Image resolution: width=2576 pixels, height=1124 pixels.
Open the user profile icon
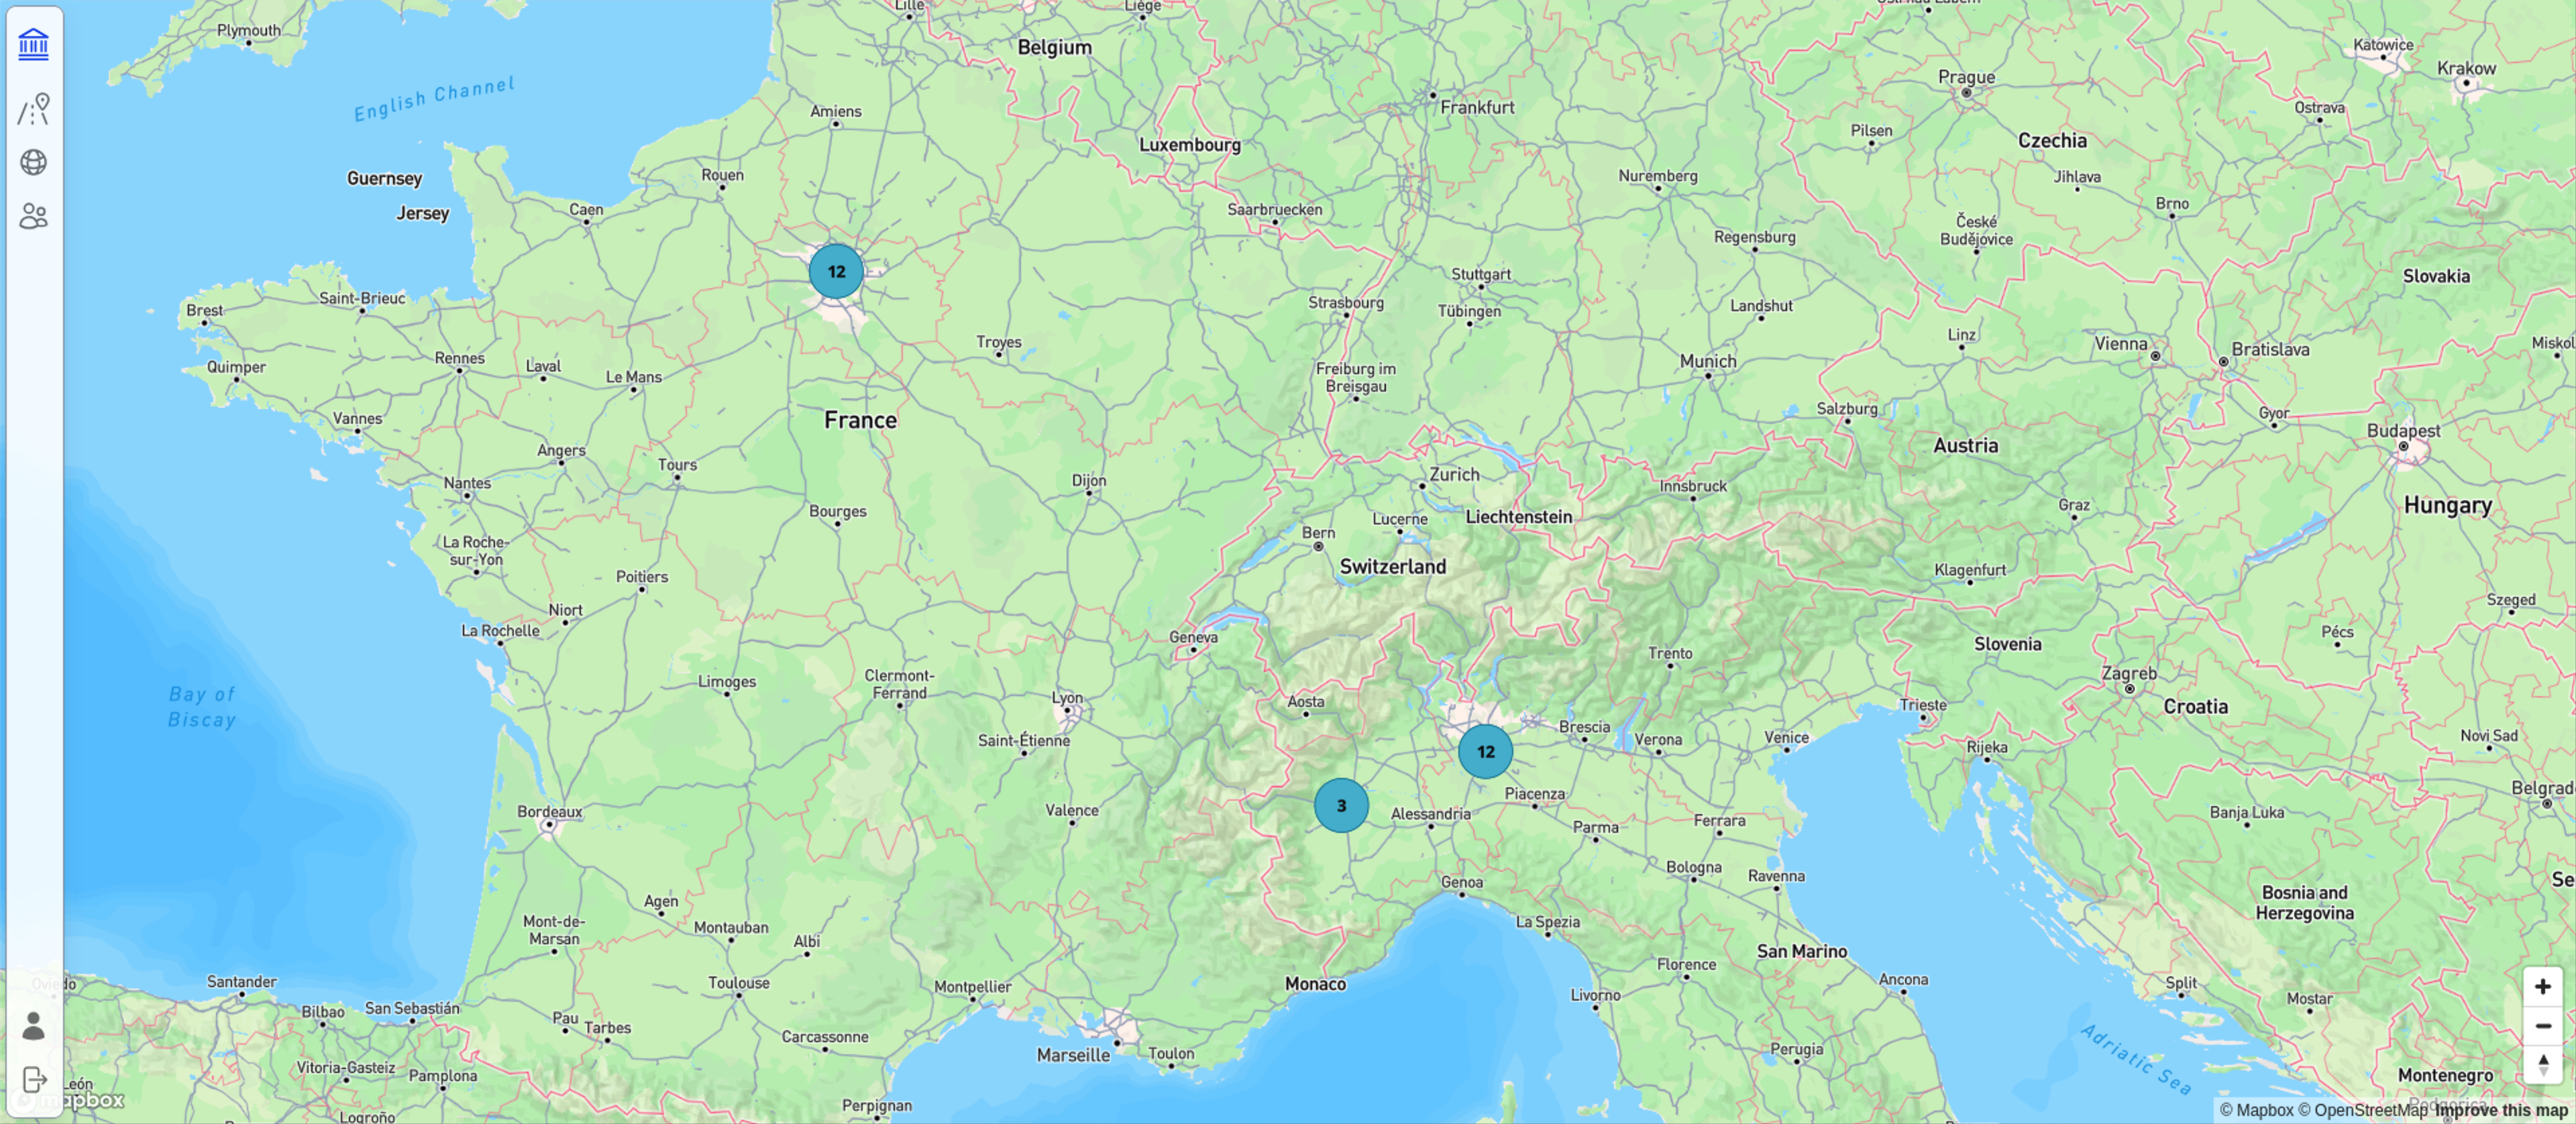(34, 1026)
